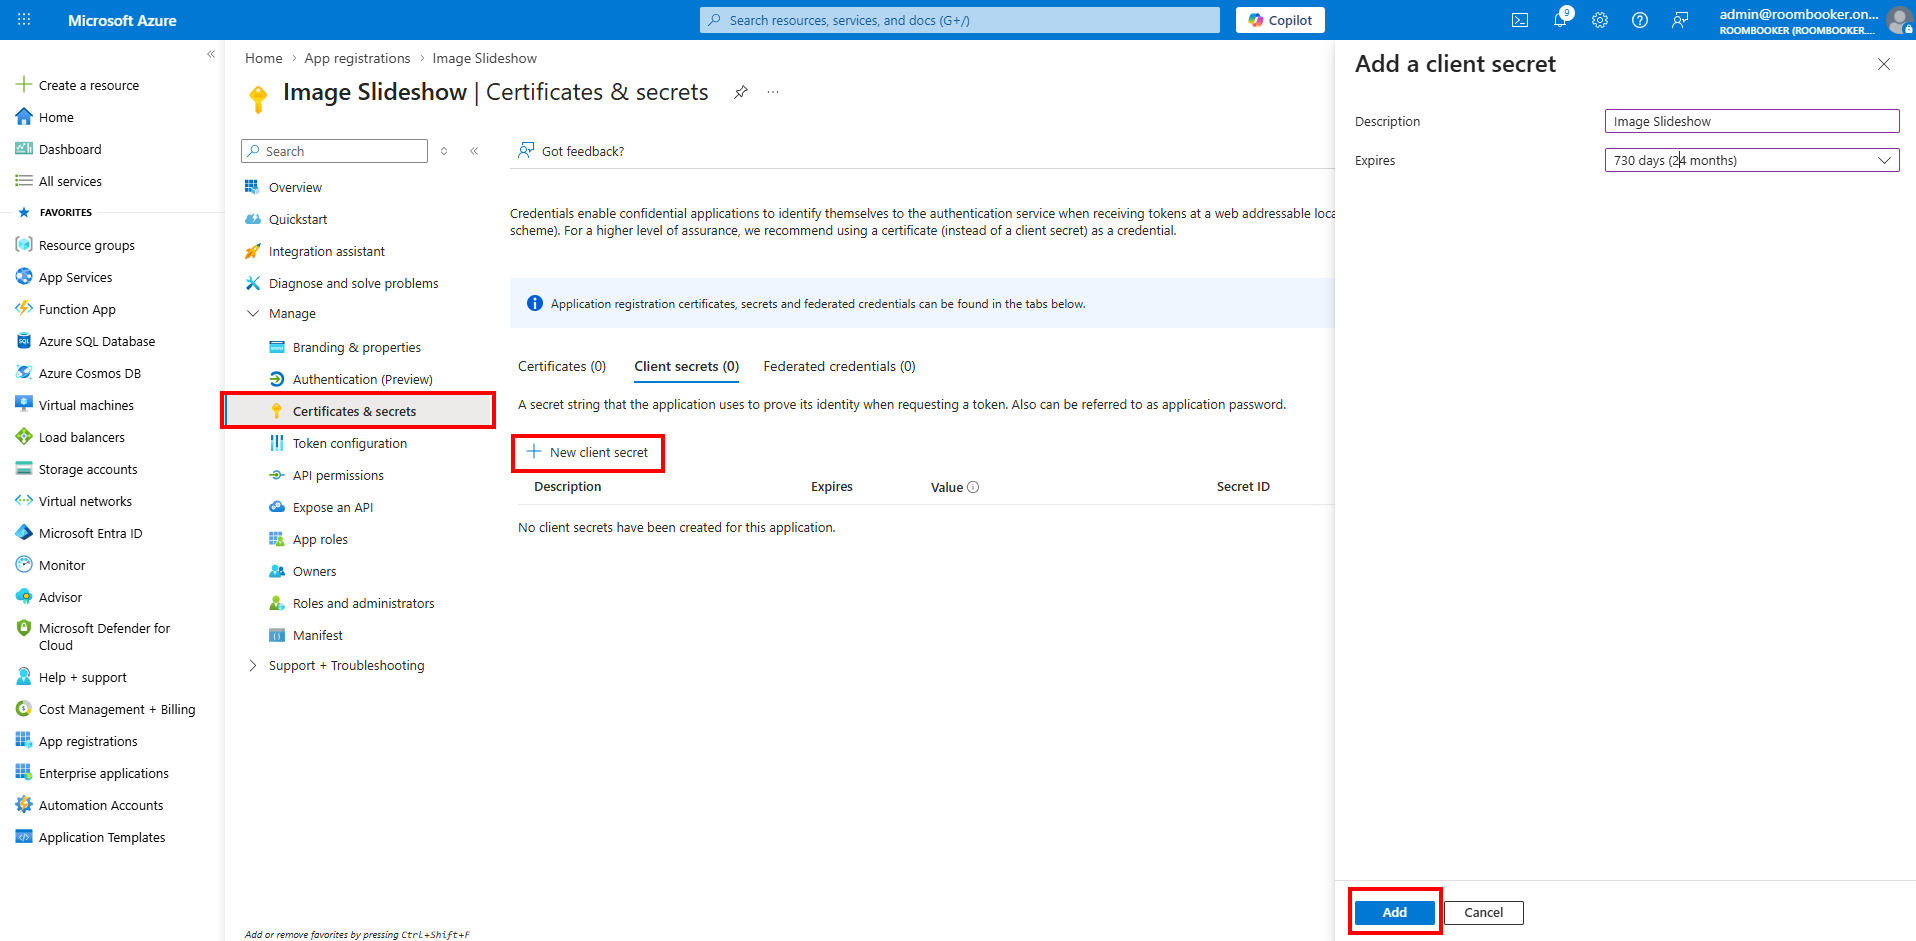Open portal settings gear icon
Viewport: 1916px width, 941px height.
point(1600,20)
